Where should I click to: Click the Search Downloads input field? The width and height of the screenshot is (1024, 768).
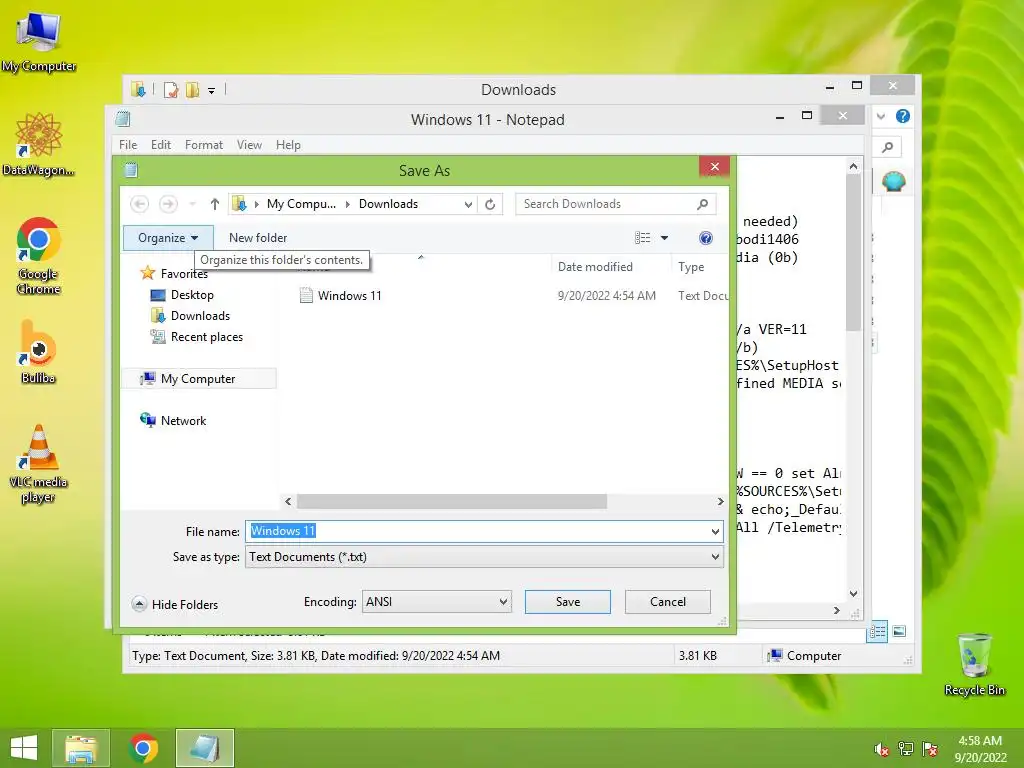pos(615,204)
